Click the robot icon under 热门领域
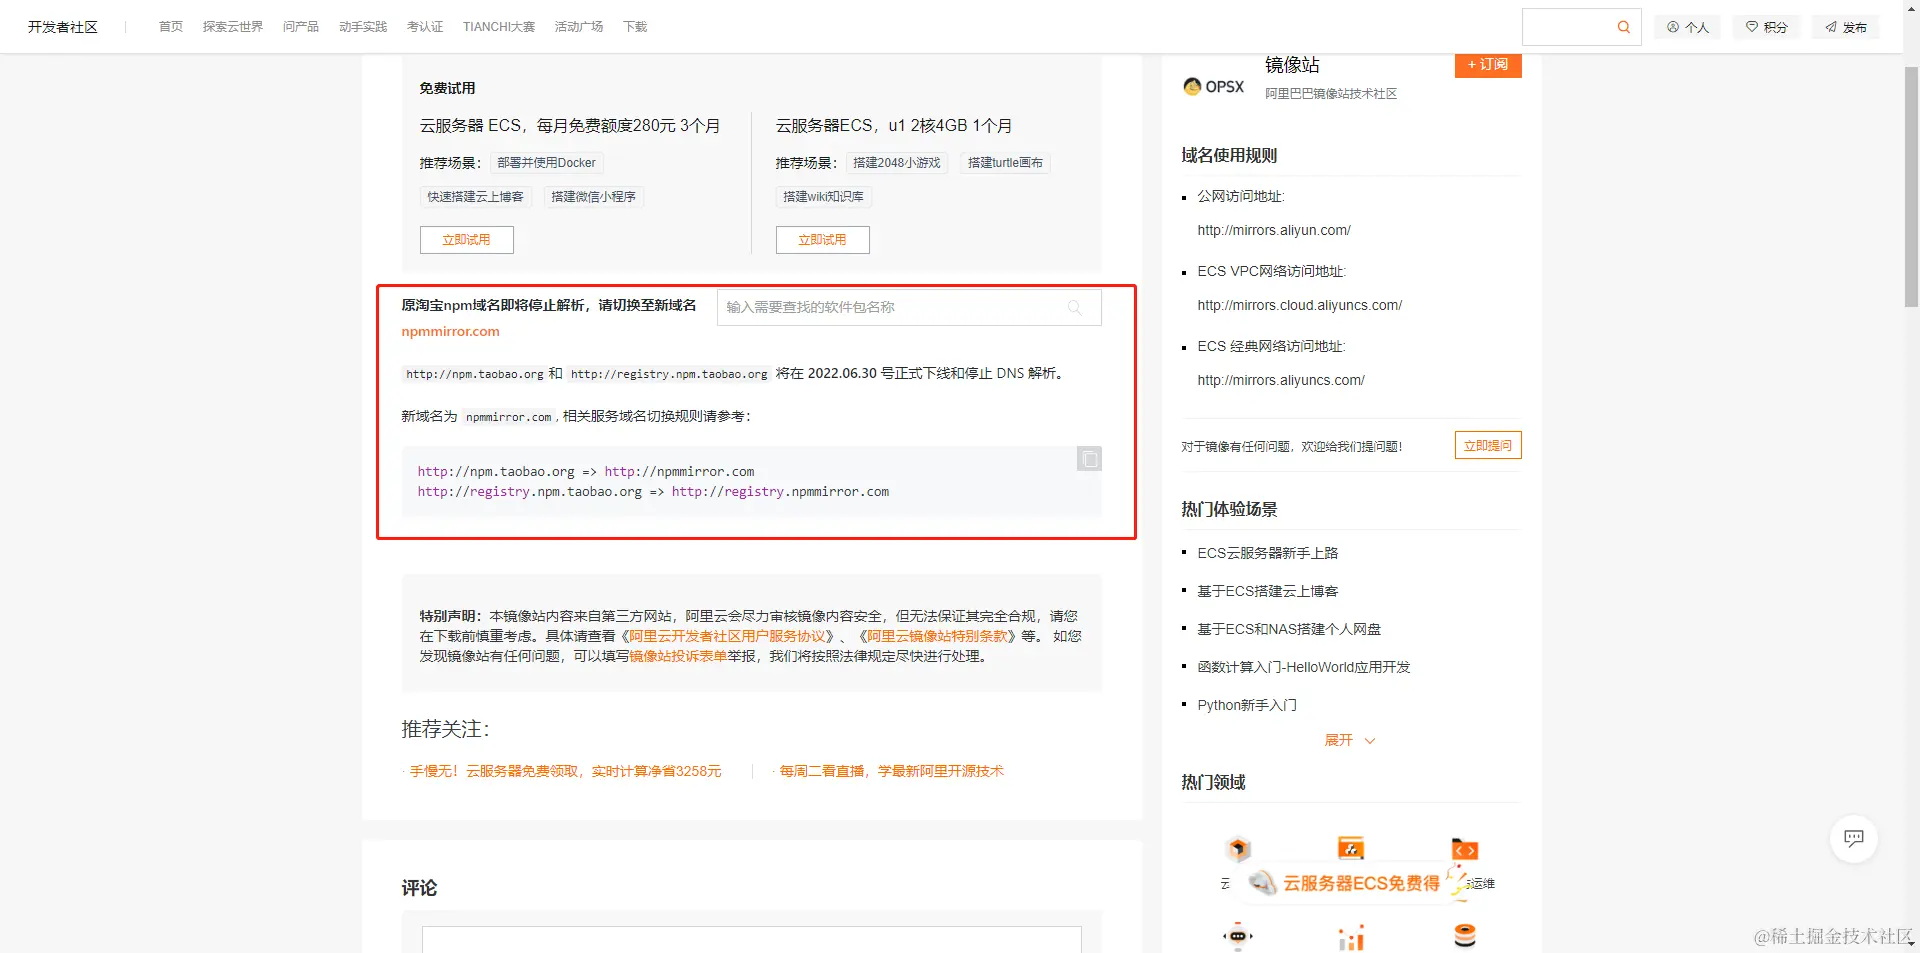Image resolution: width=1920 pixels, height=953 pixels. pyautogui.click(x=1238, y=936)
